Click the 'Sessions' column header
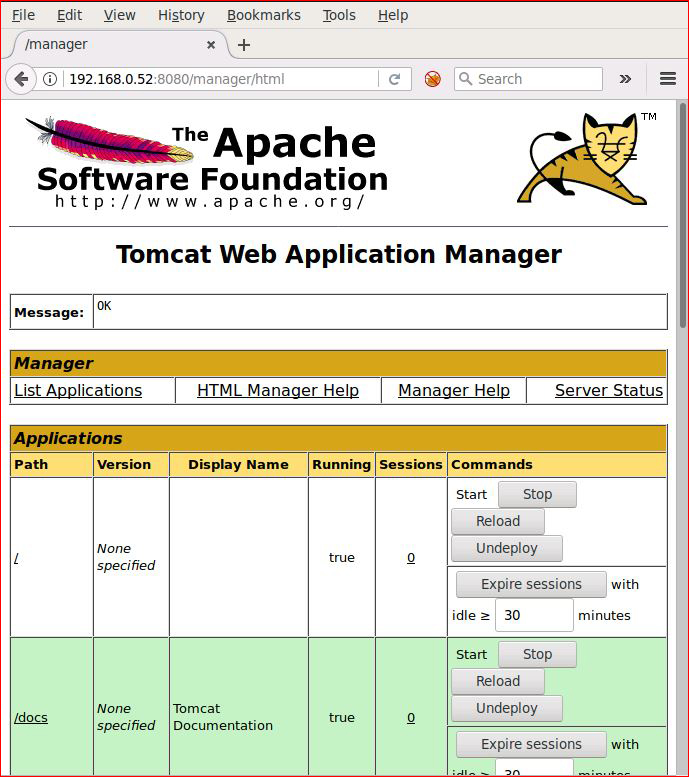Screen dimensions: 689x777 410,464
